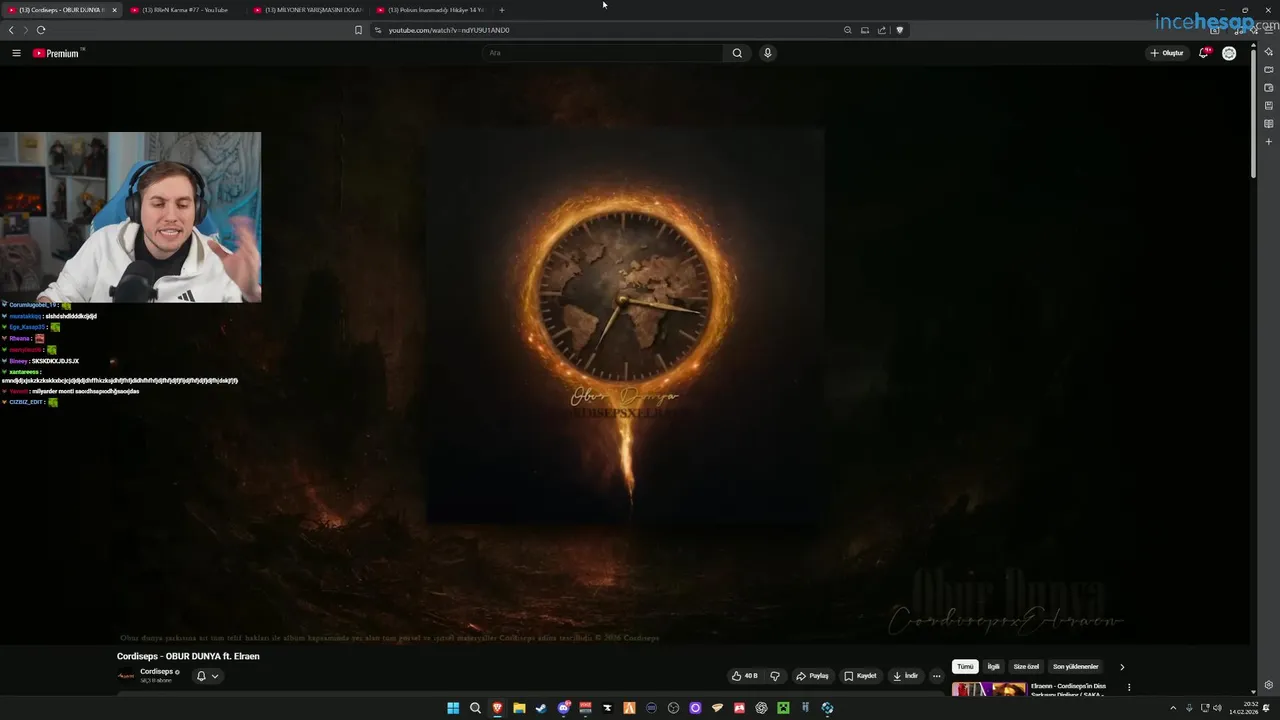Switch to RRaeN Karma #77 tab
The image size is (1280, 720).
click(x=184, y=10)
